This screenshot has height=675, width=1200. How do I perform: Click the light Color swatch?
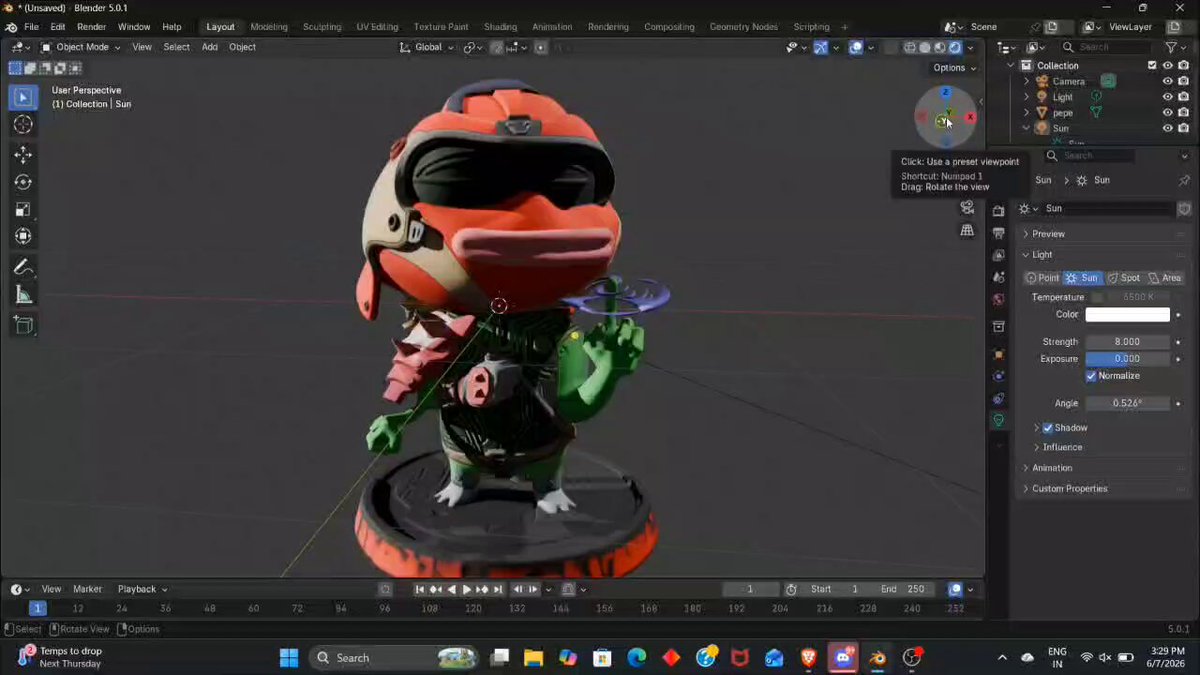[x=1127, y=315]
